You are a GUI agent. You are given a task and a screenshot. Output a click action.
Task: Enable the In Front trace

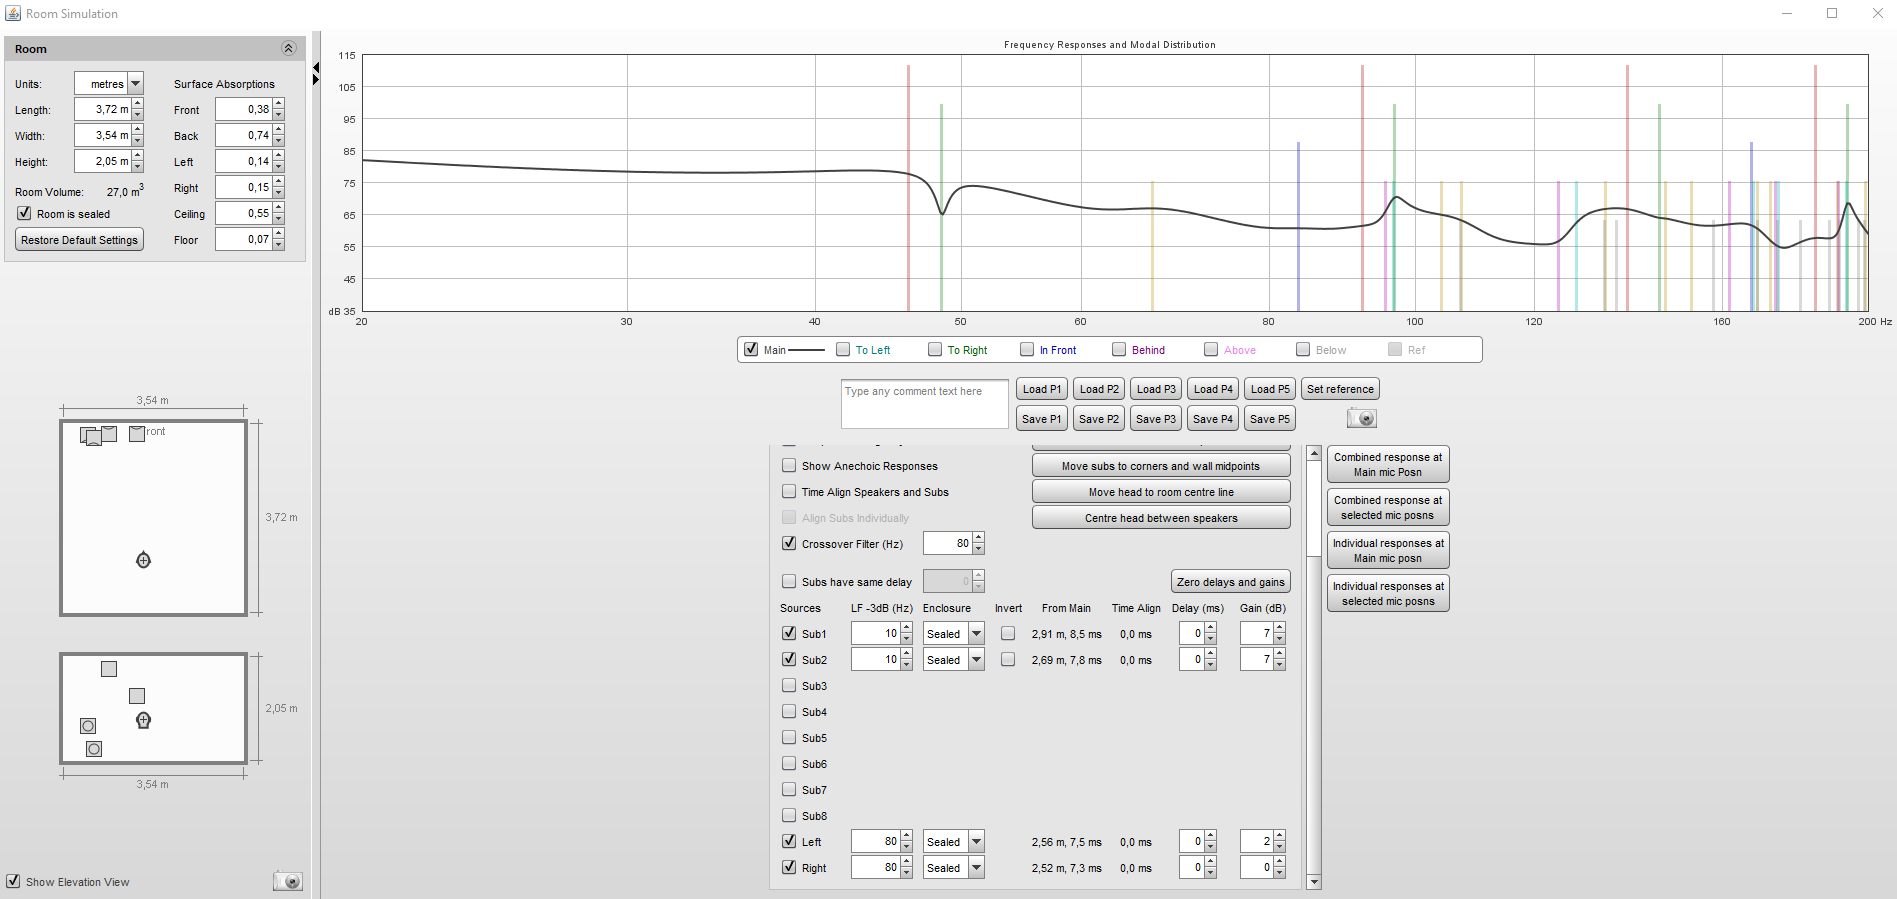1027,349
